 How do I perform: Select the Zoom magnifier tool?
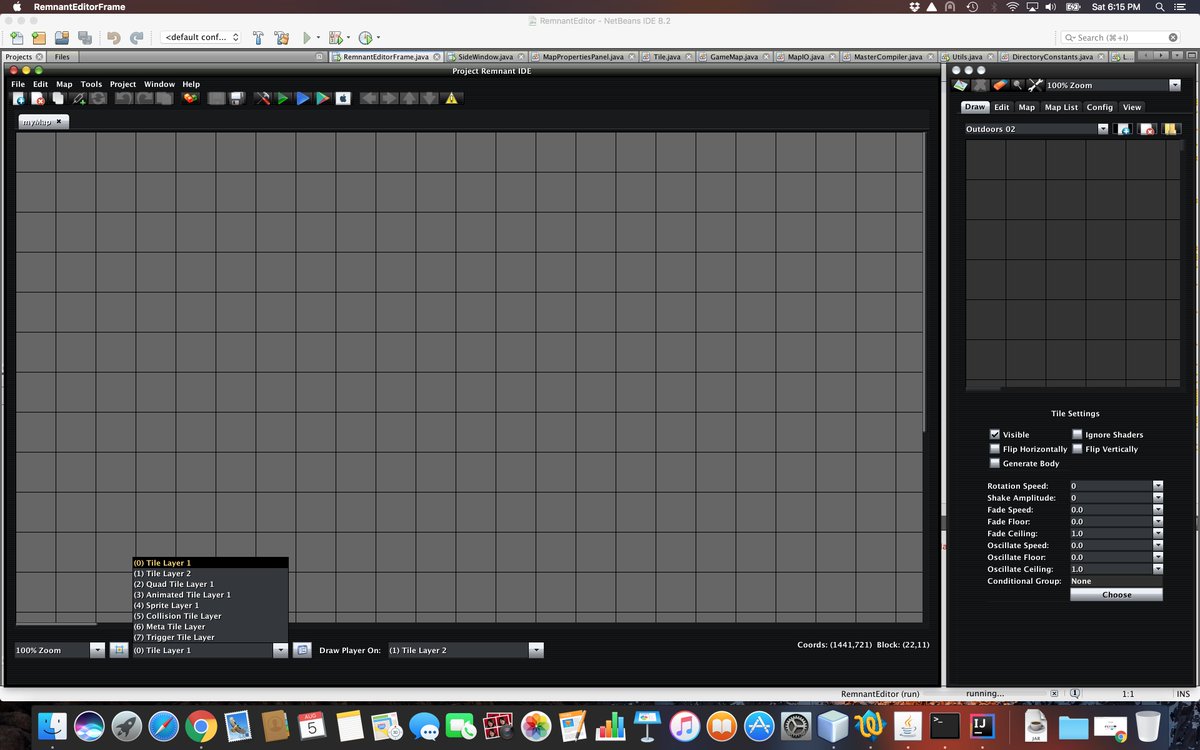(x=1017, y=85)
